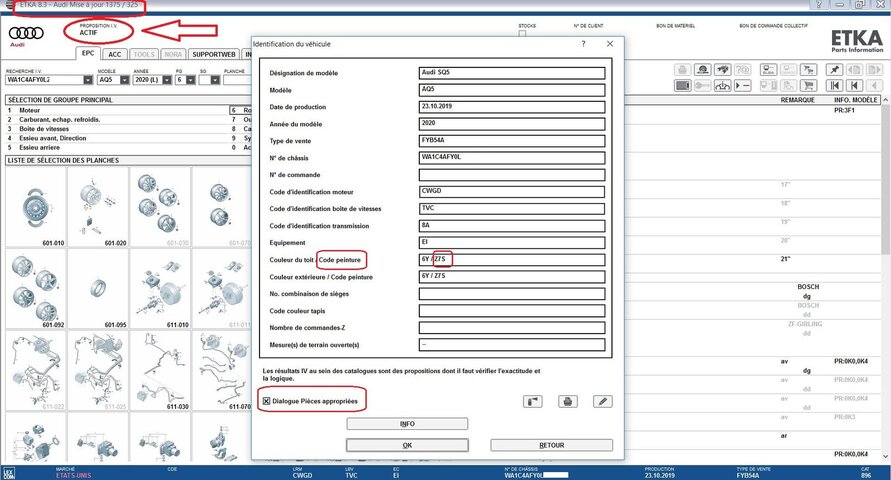Click the pencil edit icon in dialog
The image size is (891, 480).
[x=602, y=402]
